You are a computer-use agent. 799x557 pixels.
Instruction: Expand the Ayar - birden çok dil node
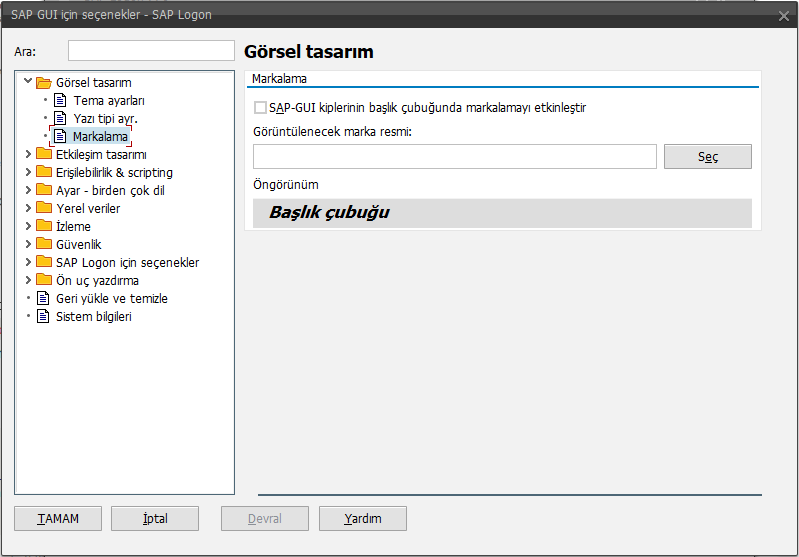(28, 190)
